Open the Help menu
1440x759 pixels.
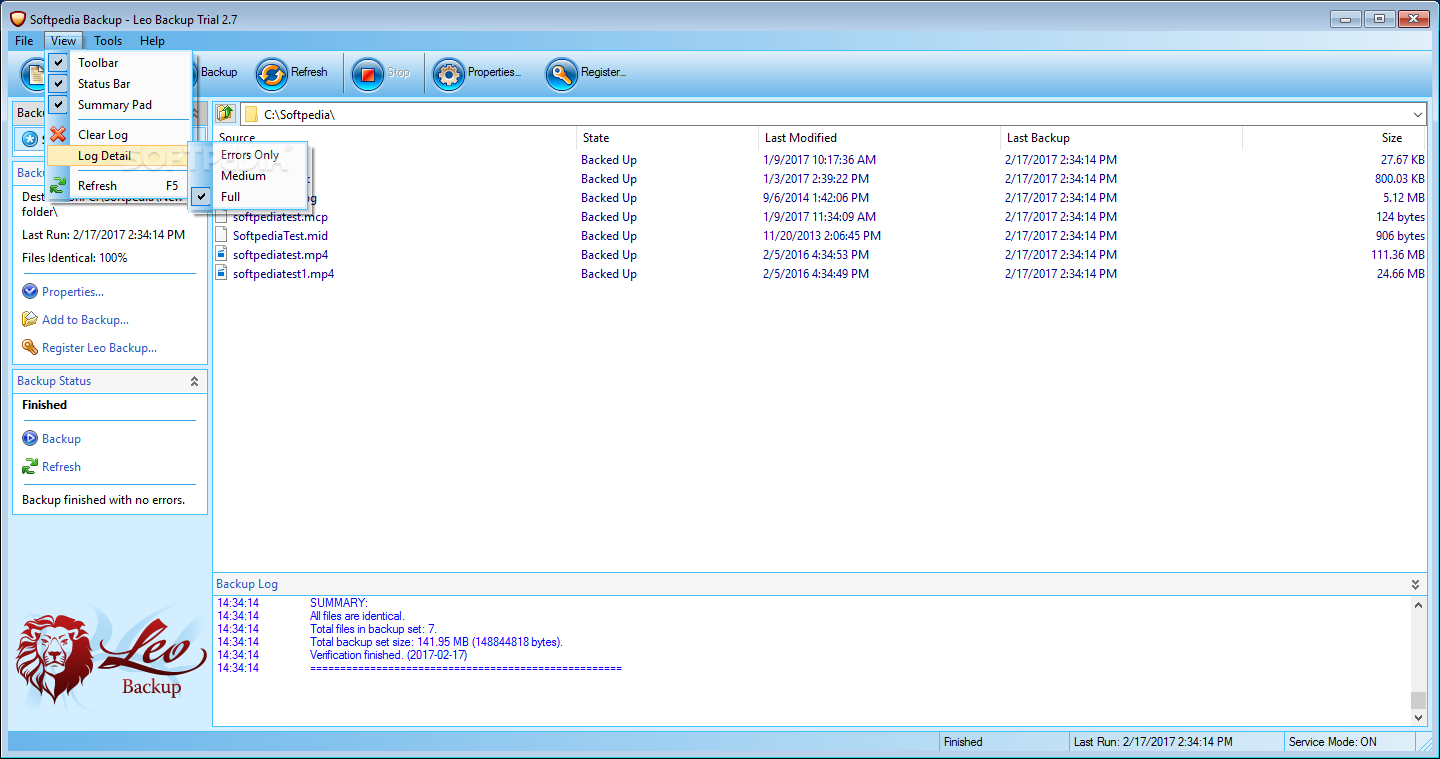pos(152,41)
